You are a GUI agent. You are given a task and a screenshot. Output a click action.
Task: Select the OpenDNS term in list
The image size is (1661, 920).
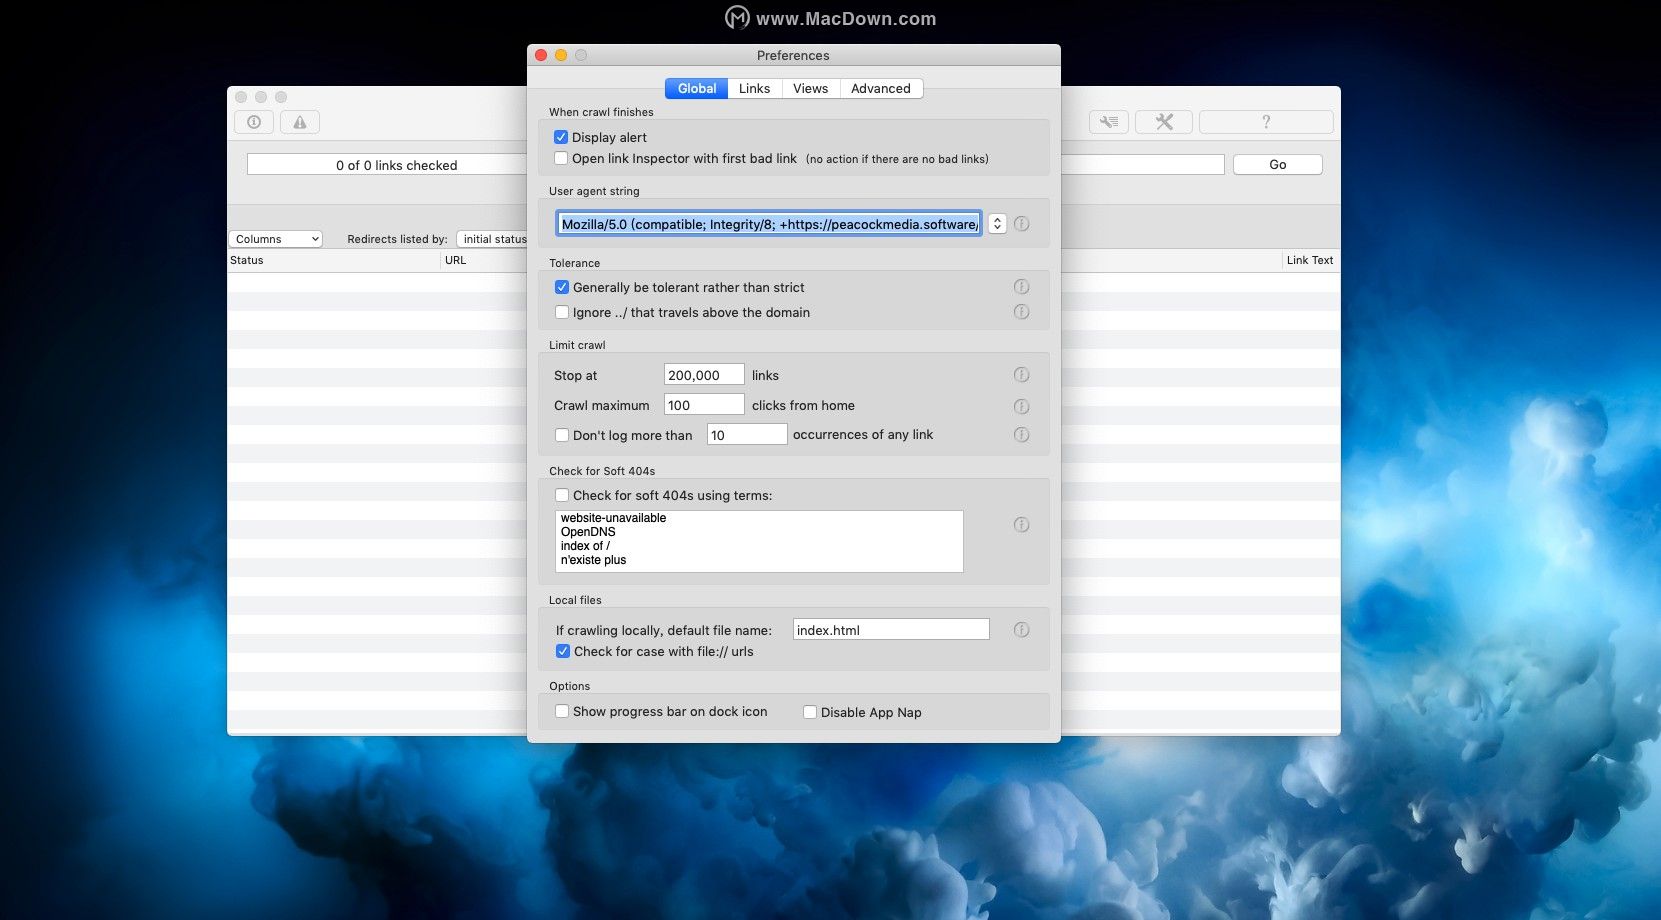pos(588,532)
